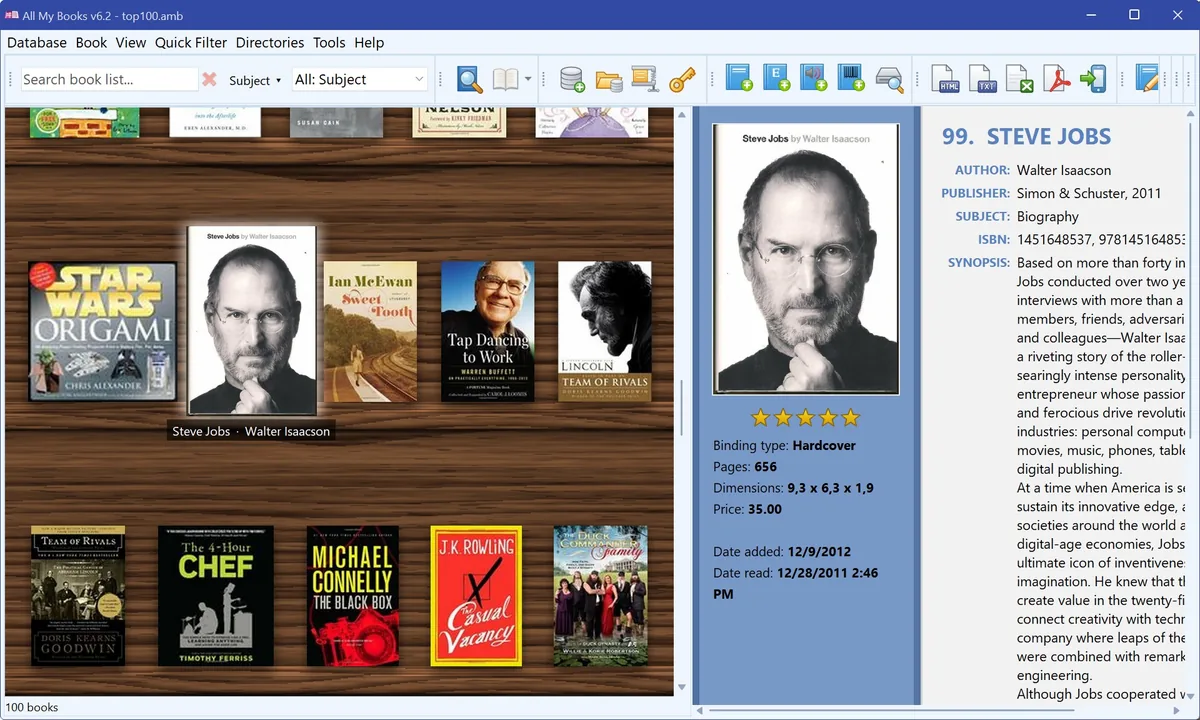The image size is (1200, 720).
Task: Expand the All: Subject combo box
Action: [360, 79]
